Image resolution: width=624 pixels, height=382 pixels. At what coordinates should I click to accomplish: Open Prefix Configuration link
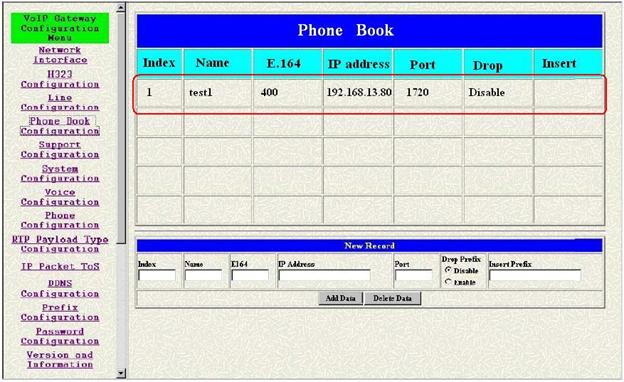(x=60, y=312)
